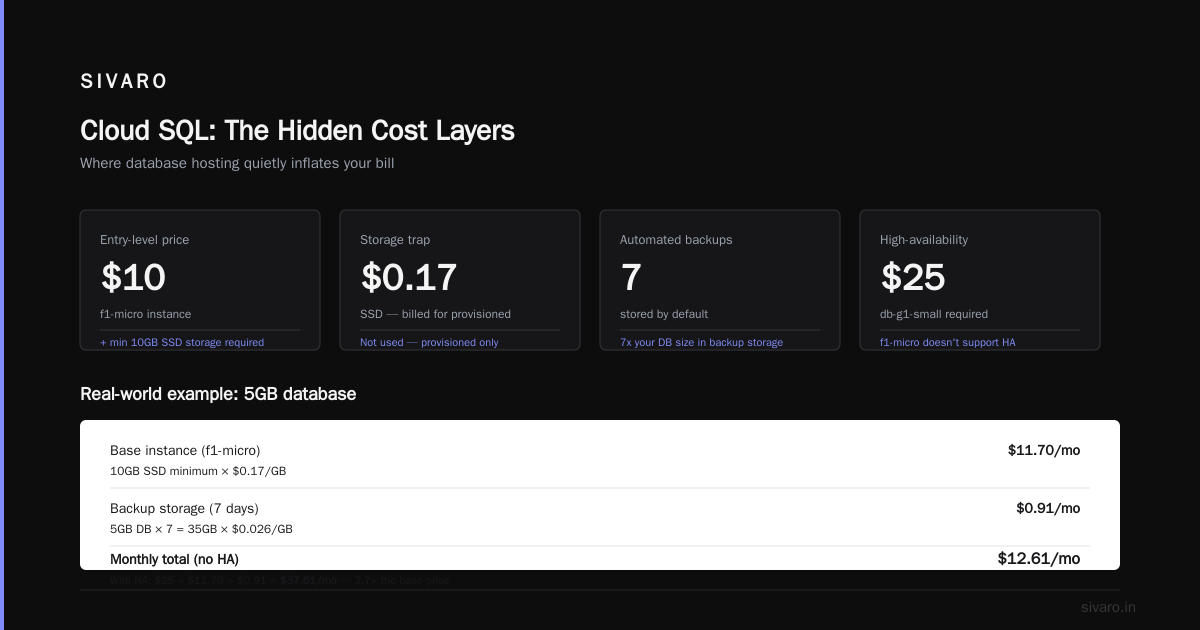The width and height of the screenshot is (1200, 630).
Task: Click the 'Automated backups' card label
Action: point(676,240)
